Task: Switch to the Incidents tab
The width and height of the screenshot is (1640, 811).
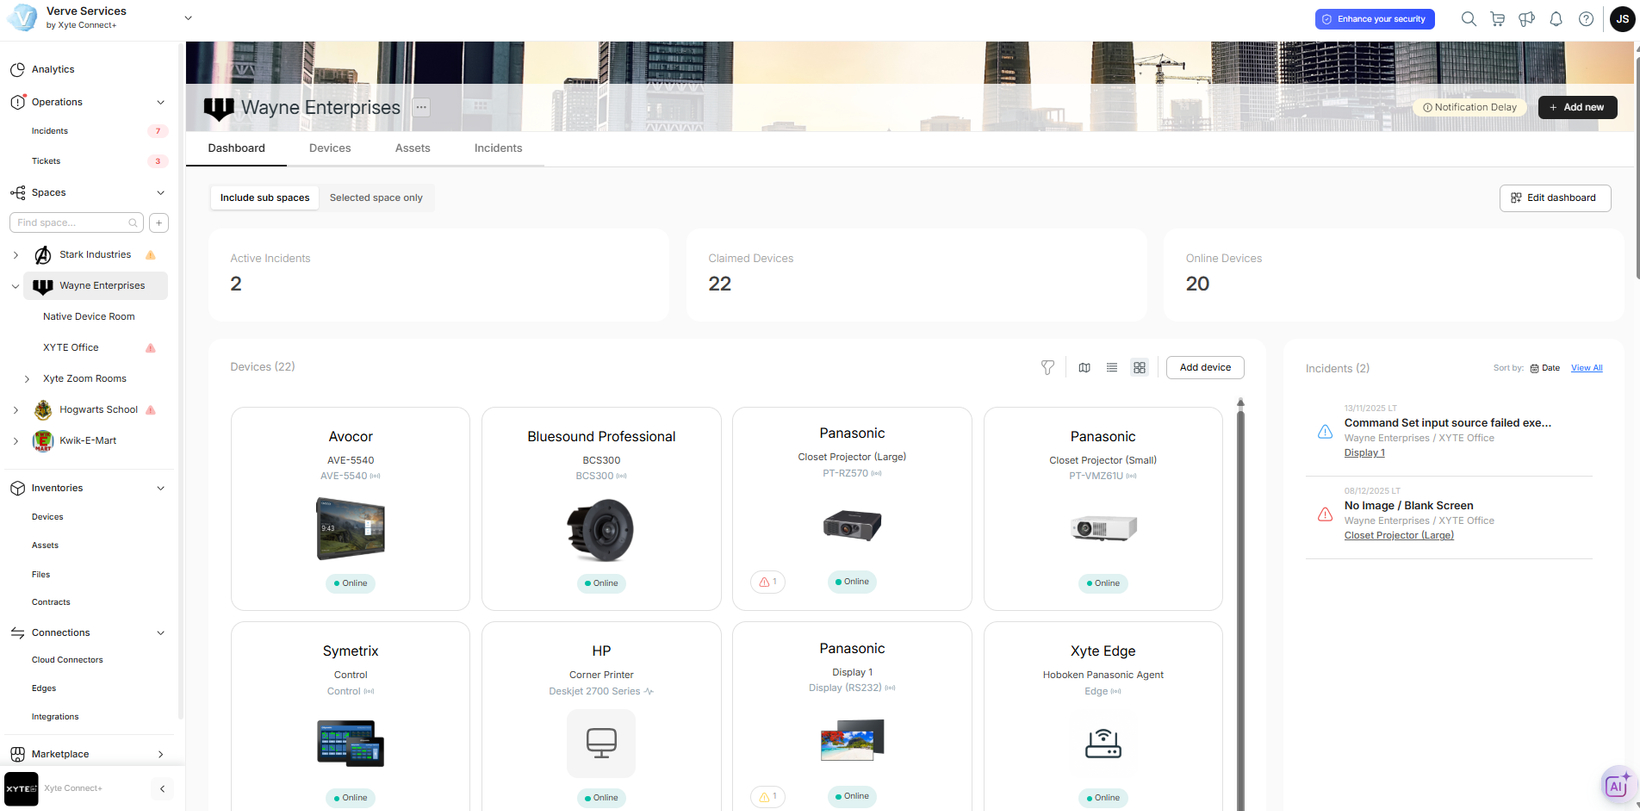Action: click(498, 148)
